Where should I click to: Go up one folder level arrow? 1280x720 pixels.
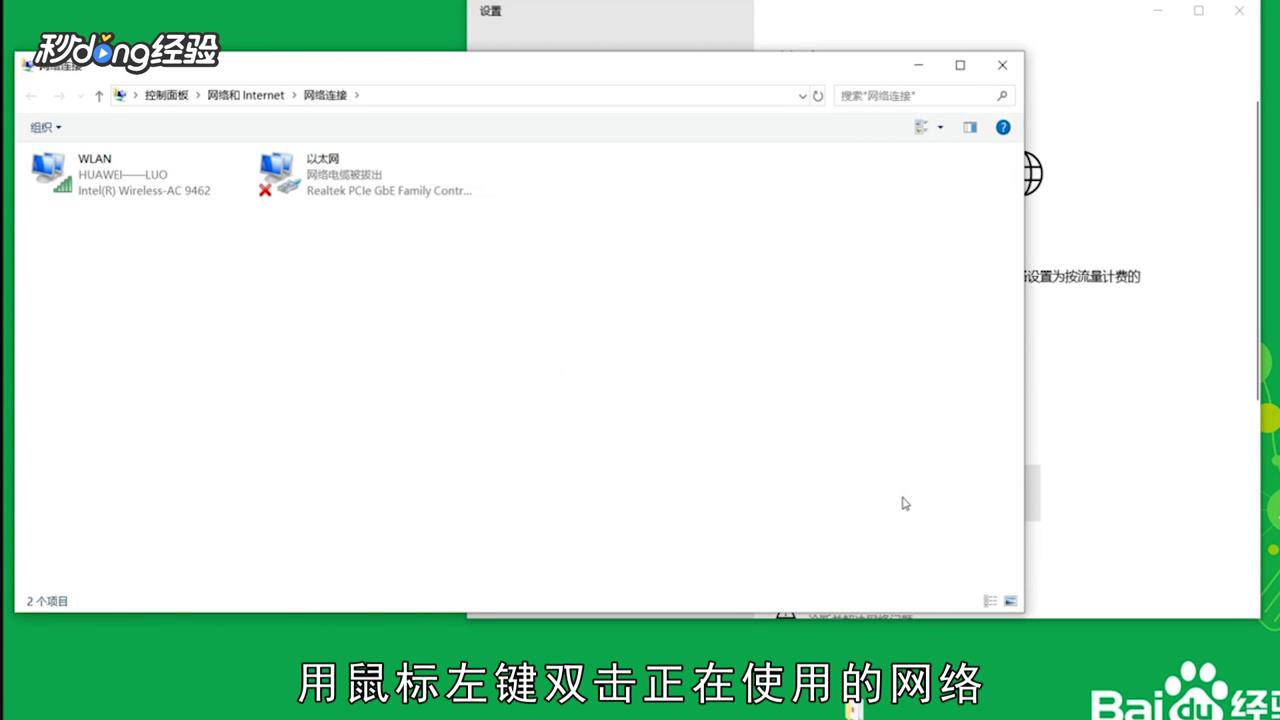99,96
